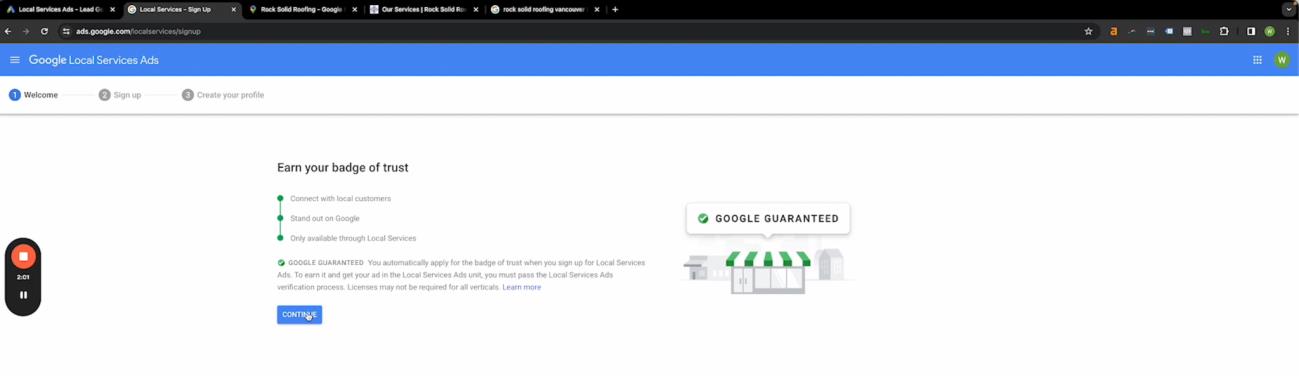Screen dimensions: 1299x376
Task: Open the Extensions puzzle-piece menu
Action: pyautogui.click(x=1224, y=31)
